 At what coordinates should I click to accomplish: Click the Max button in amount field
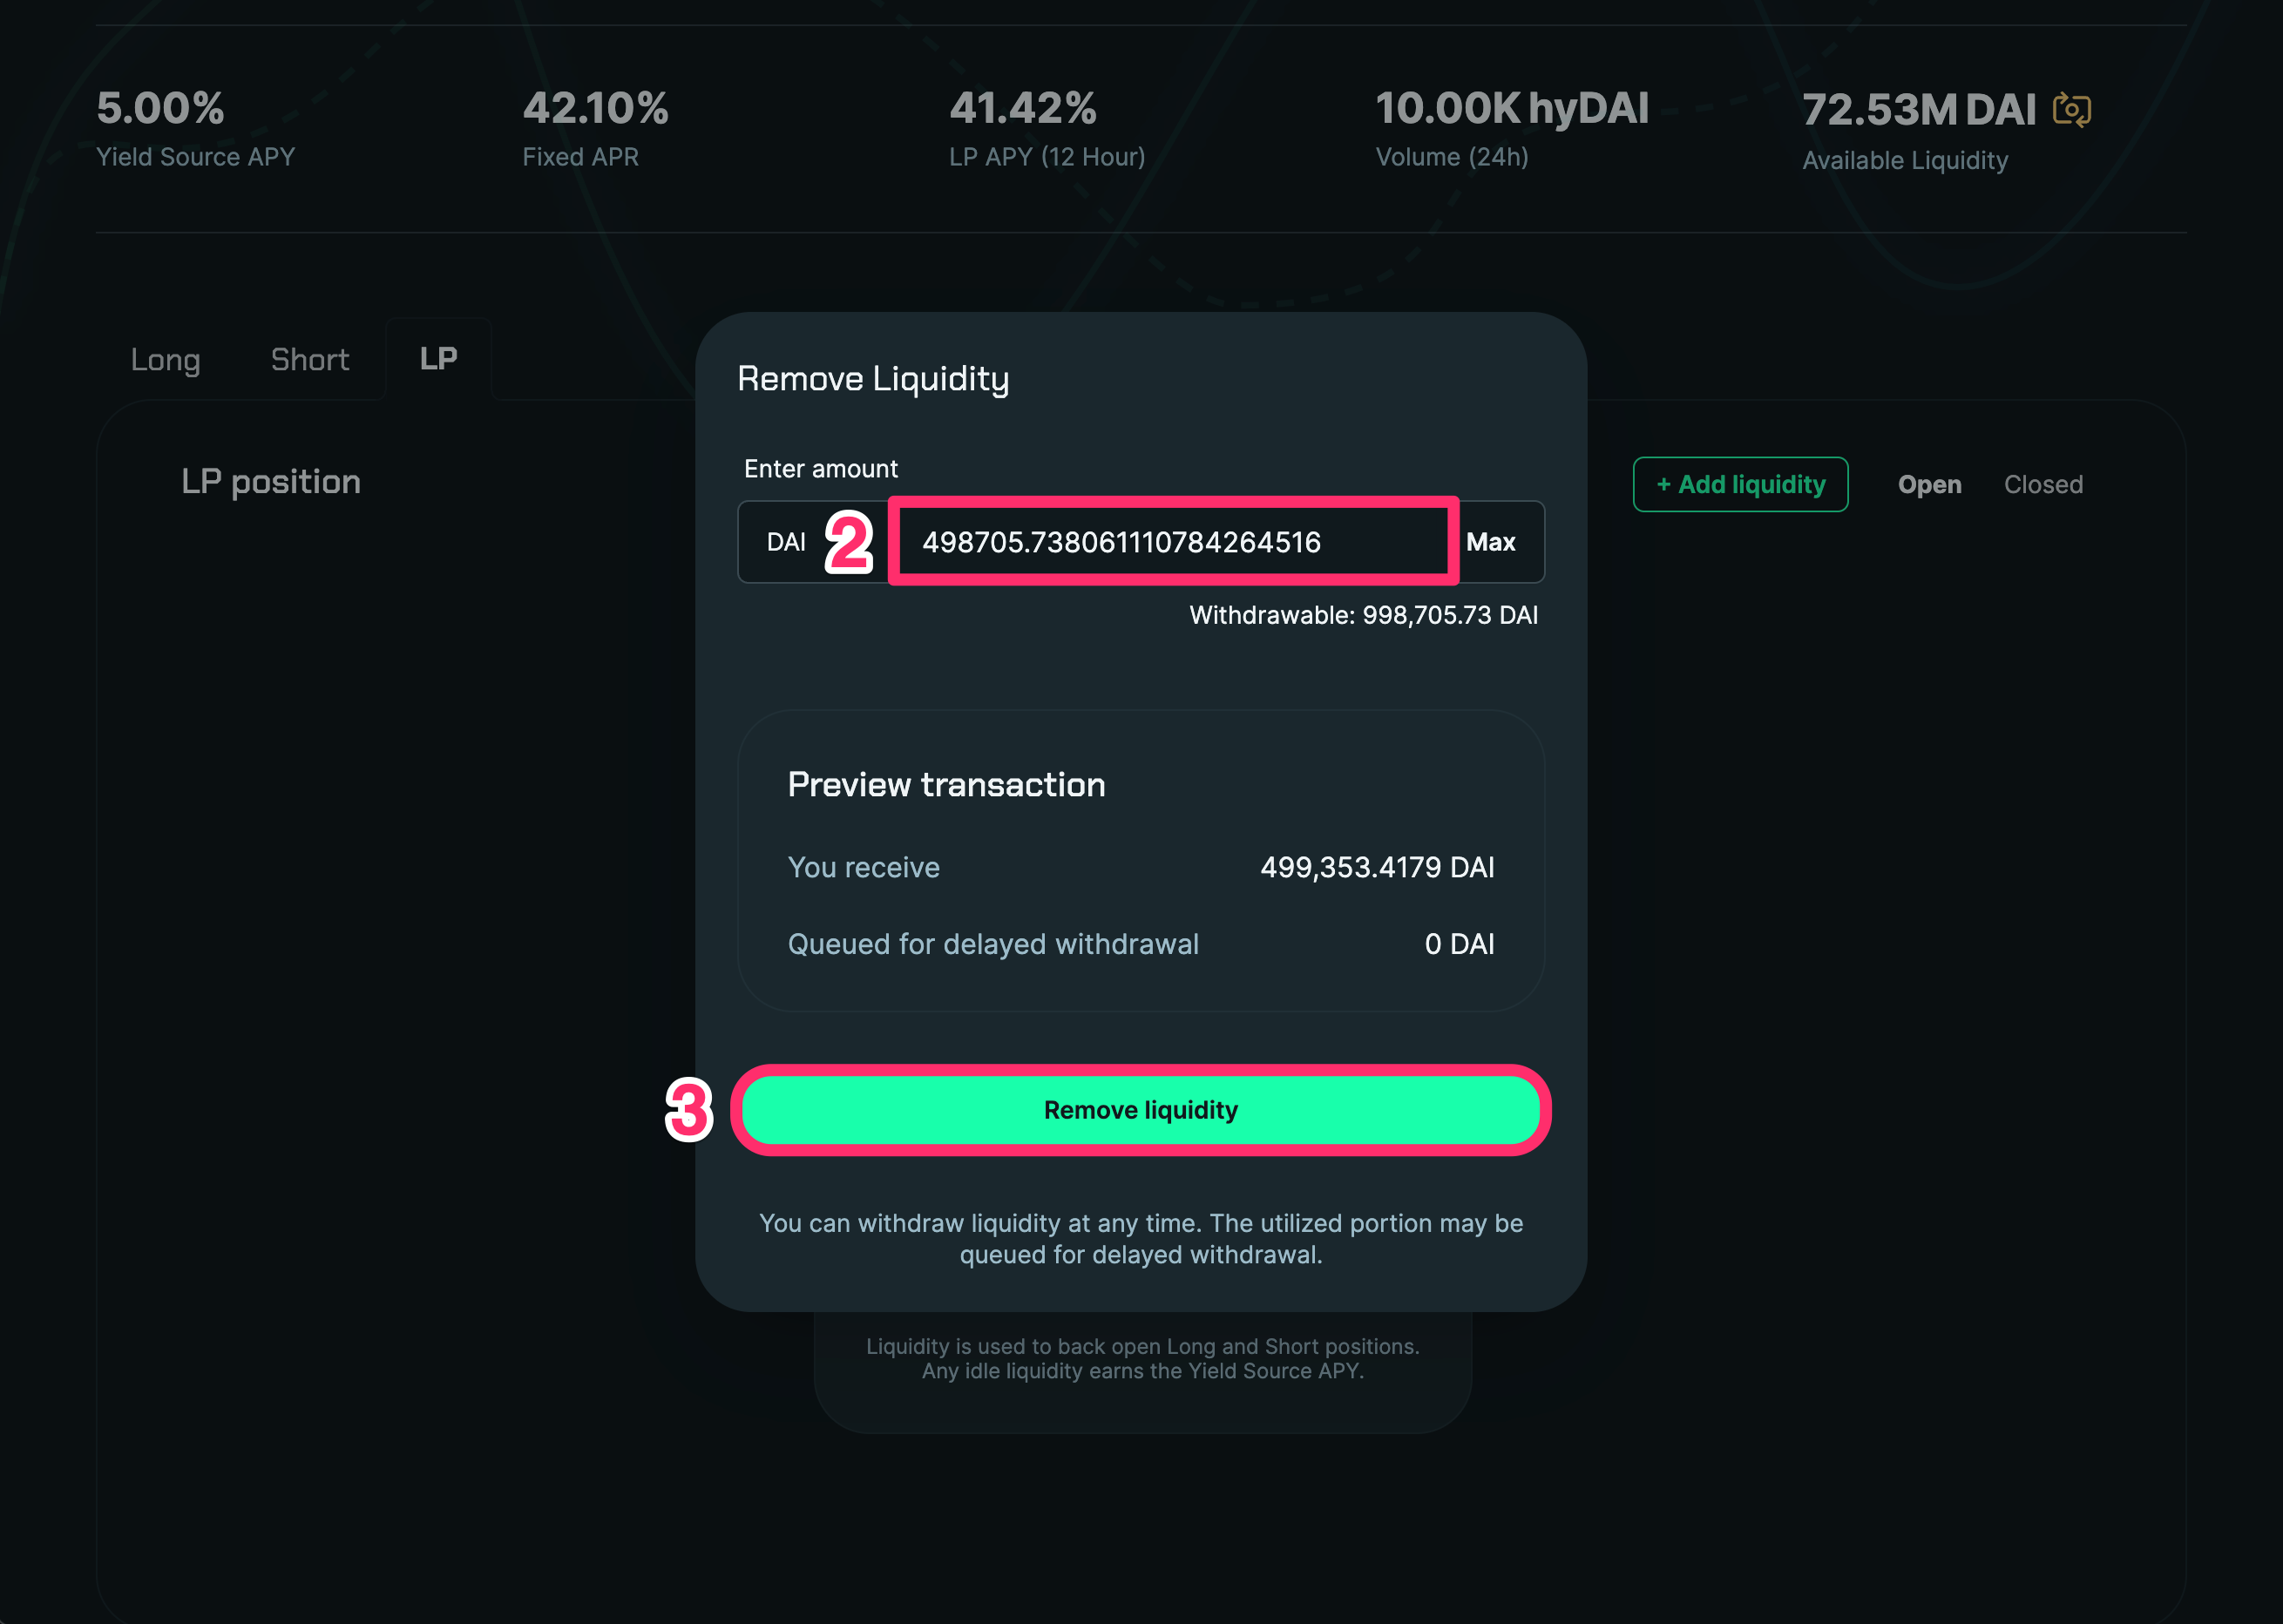[1490, 542]
